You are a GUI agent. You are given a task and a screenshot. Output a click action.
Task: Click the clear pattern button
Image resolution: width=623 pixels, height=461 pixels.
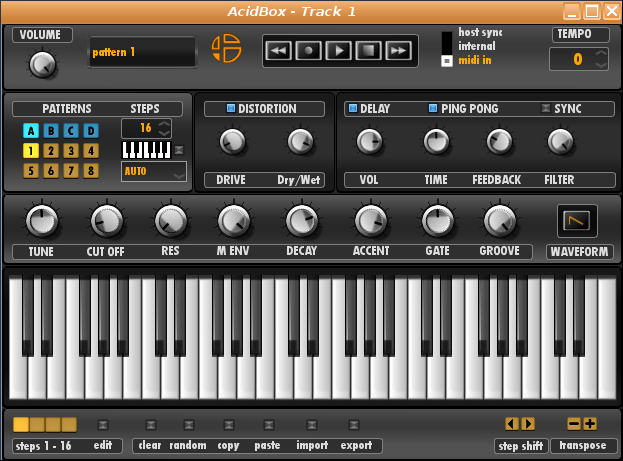pos(151,425)
